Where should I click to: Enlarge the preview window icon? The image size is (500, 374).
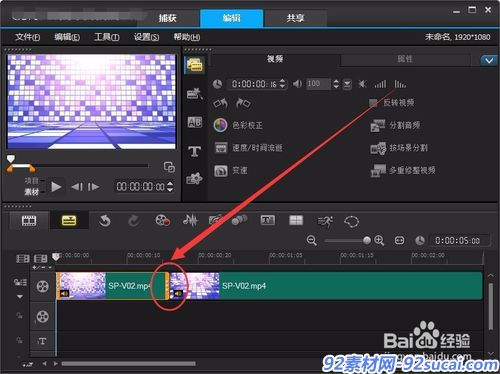169,167
